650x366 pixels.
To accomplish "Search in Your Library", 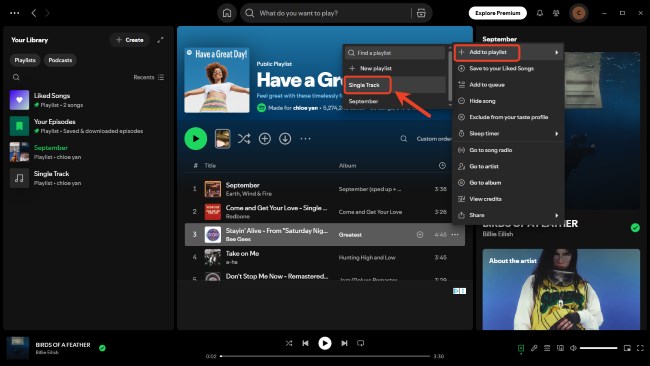I will pyautogui.click(x=16, y=77).
